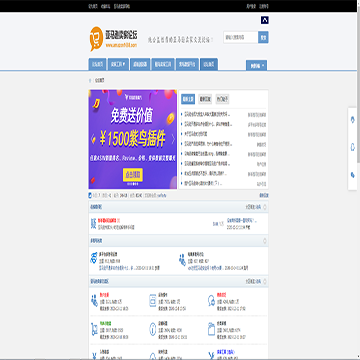Click the shopping trolley forum icon

click(x=94, y=329)
